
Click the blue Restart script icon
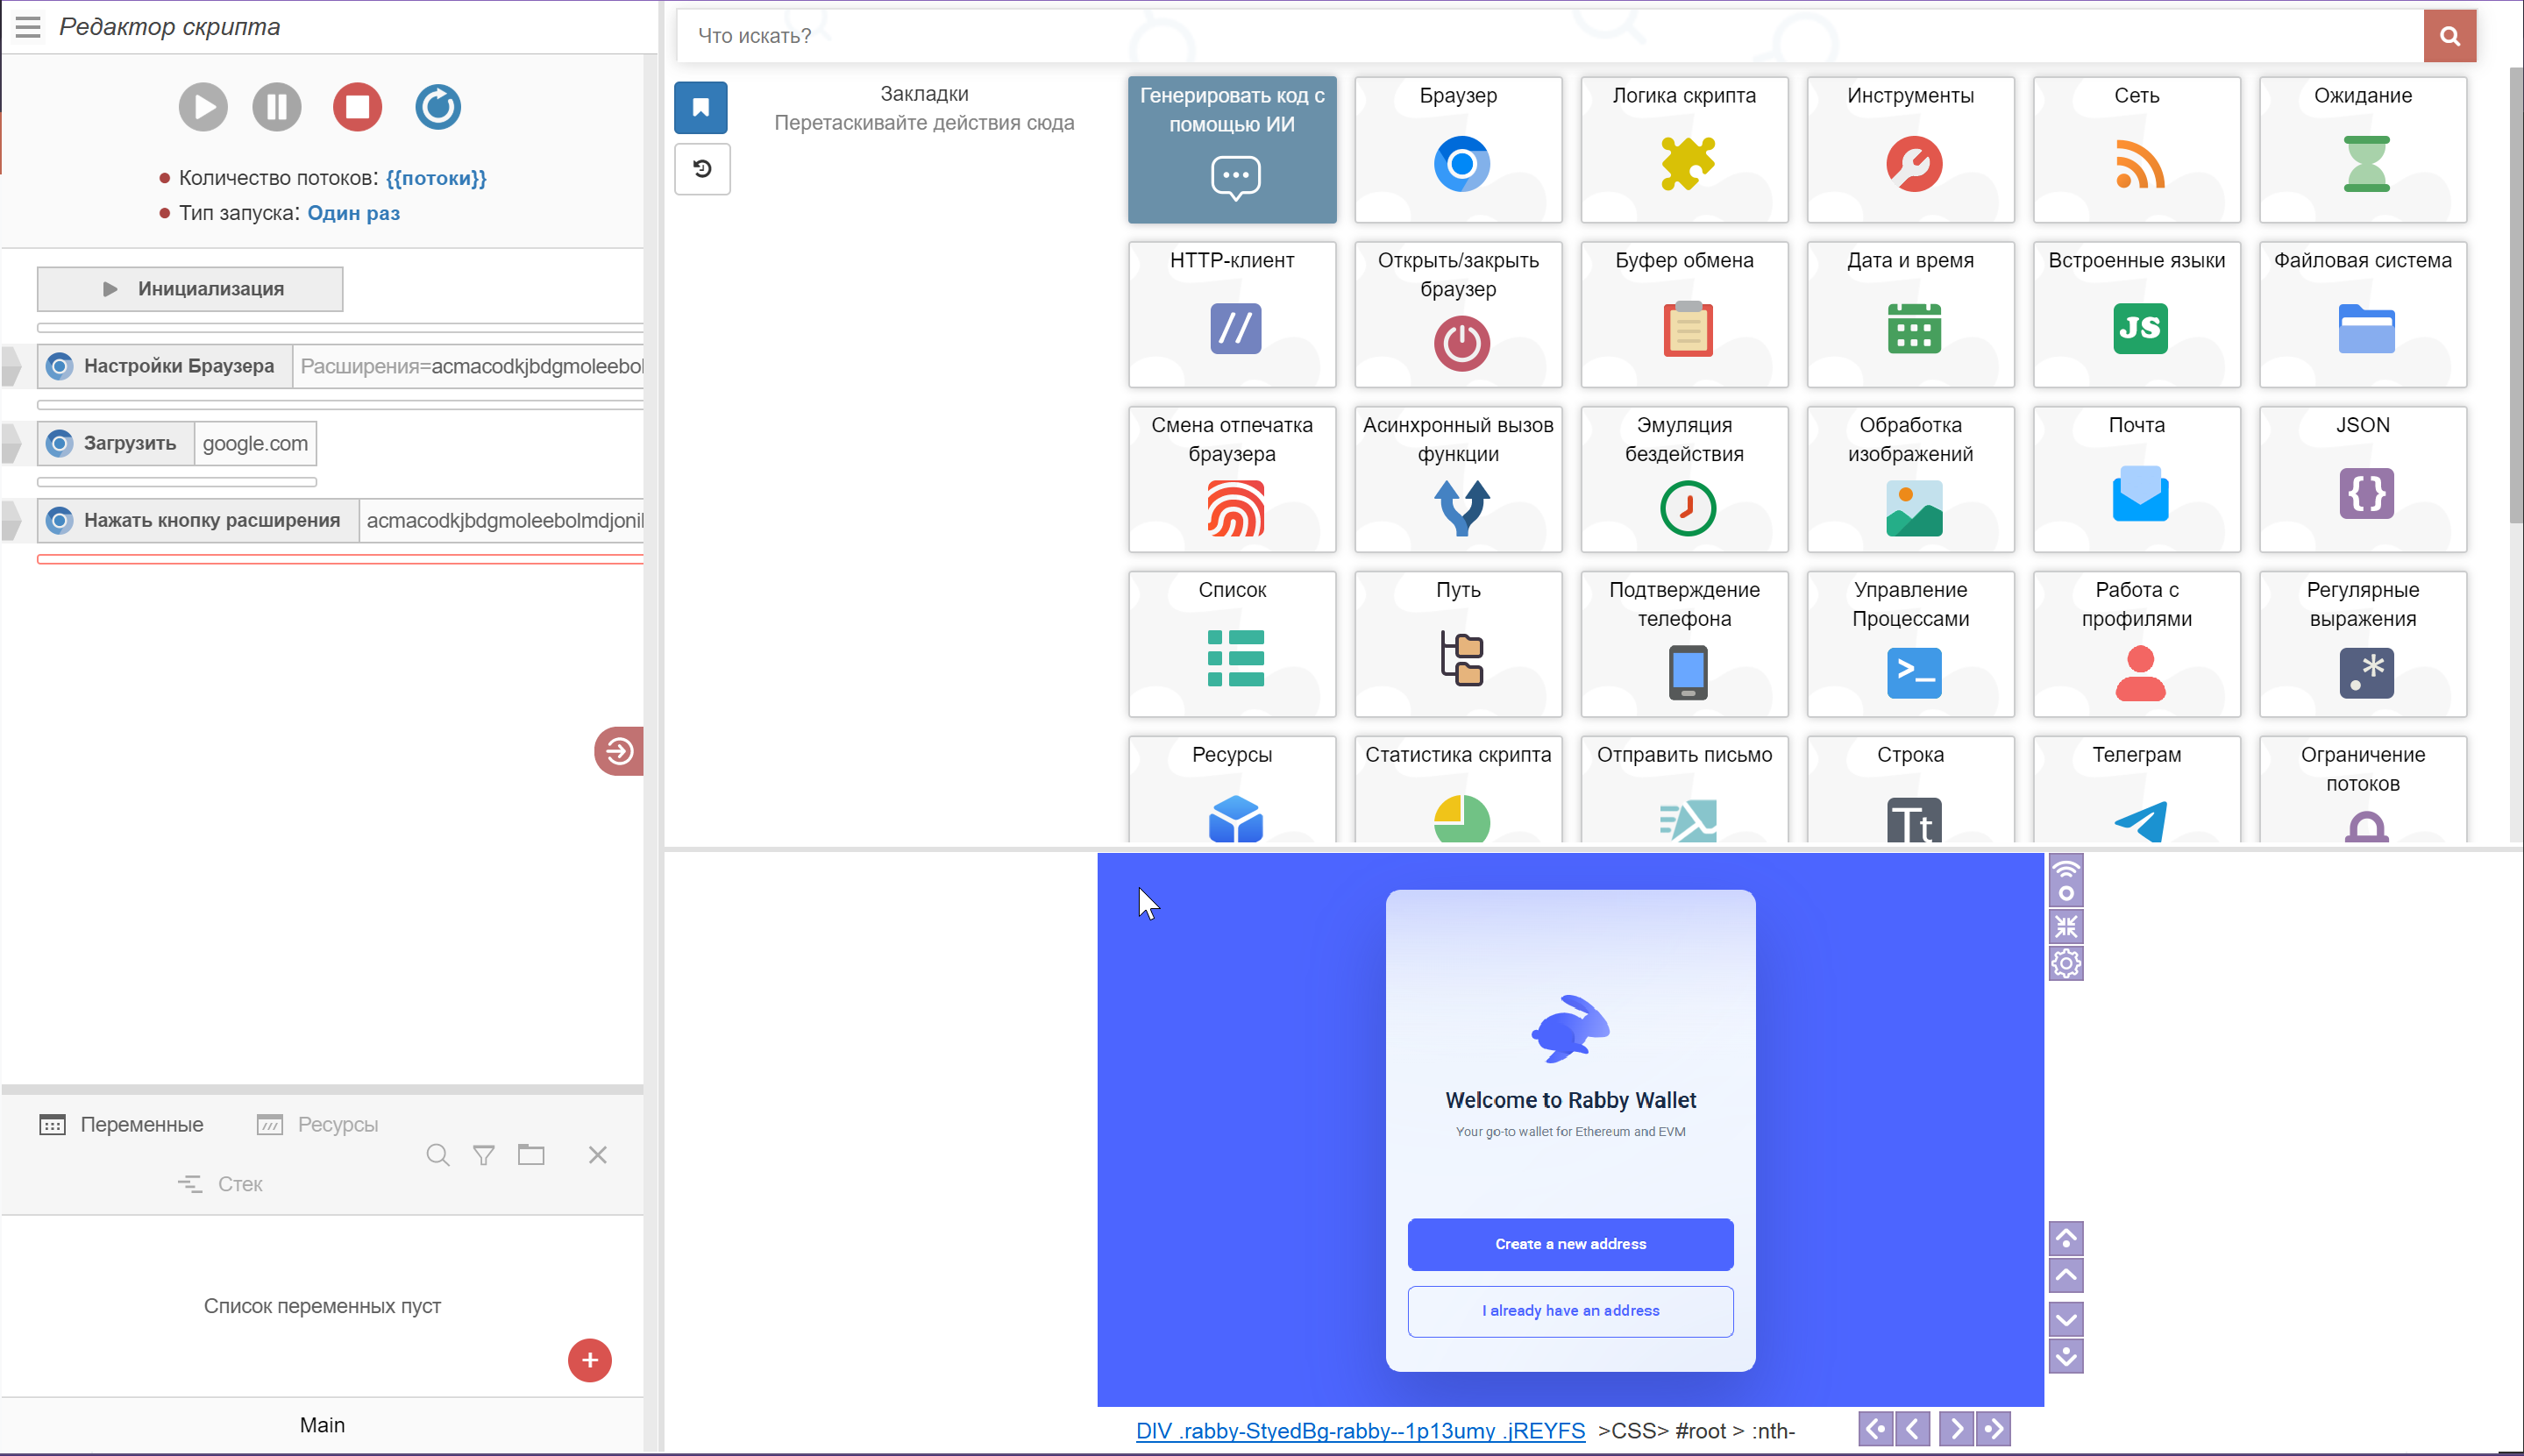[x=438, y=107]
